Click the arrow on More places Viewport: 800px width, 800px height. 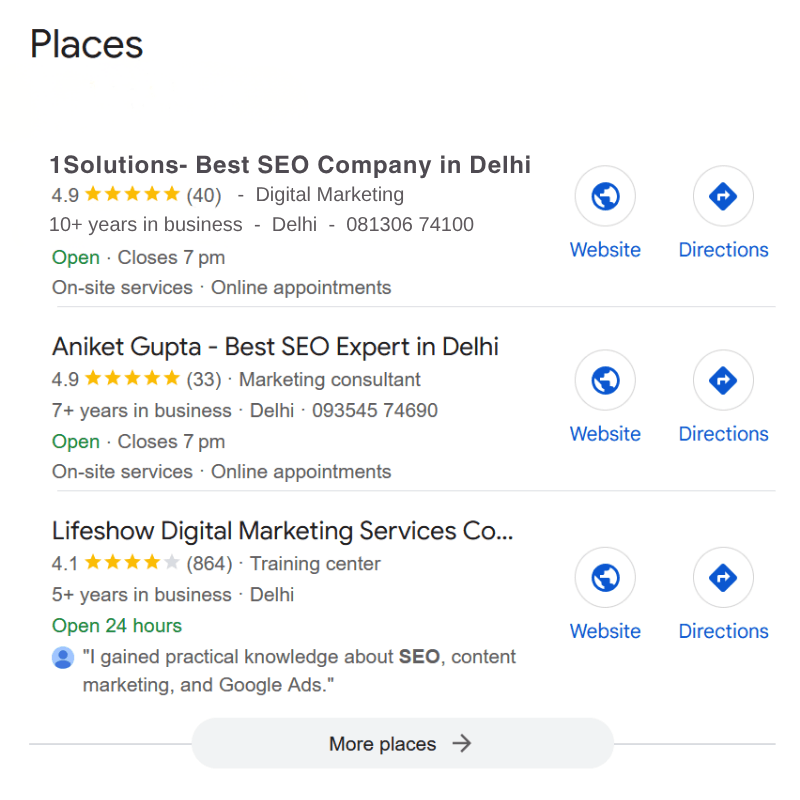tap(461, 743)
